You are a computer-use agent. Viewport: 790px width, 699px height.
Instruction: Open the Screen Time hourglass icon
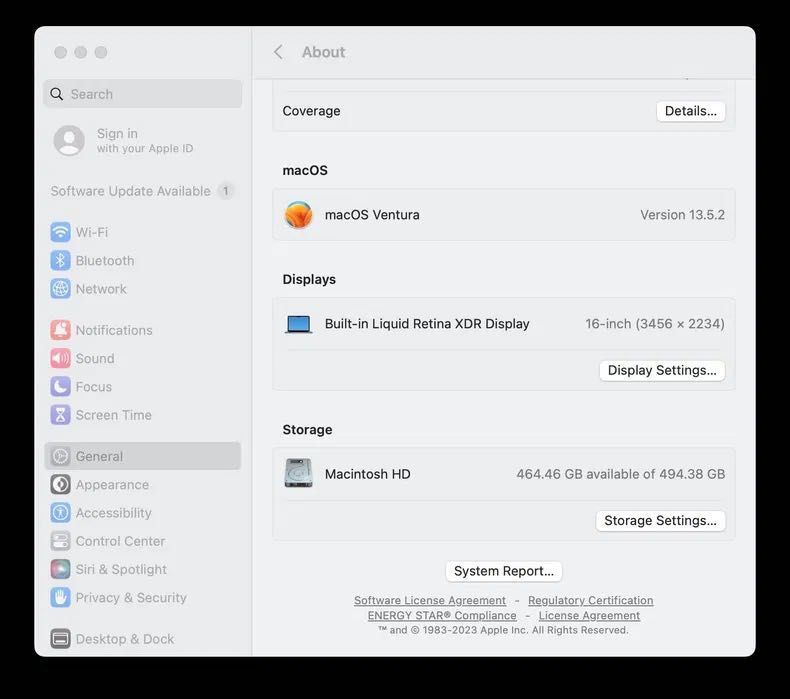click(x=60, y=415)
